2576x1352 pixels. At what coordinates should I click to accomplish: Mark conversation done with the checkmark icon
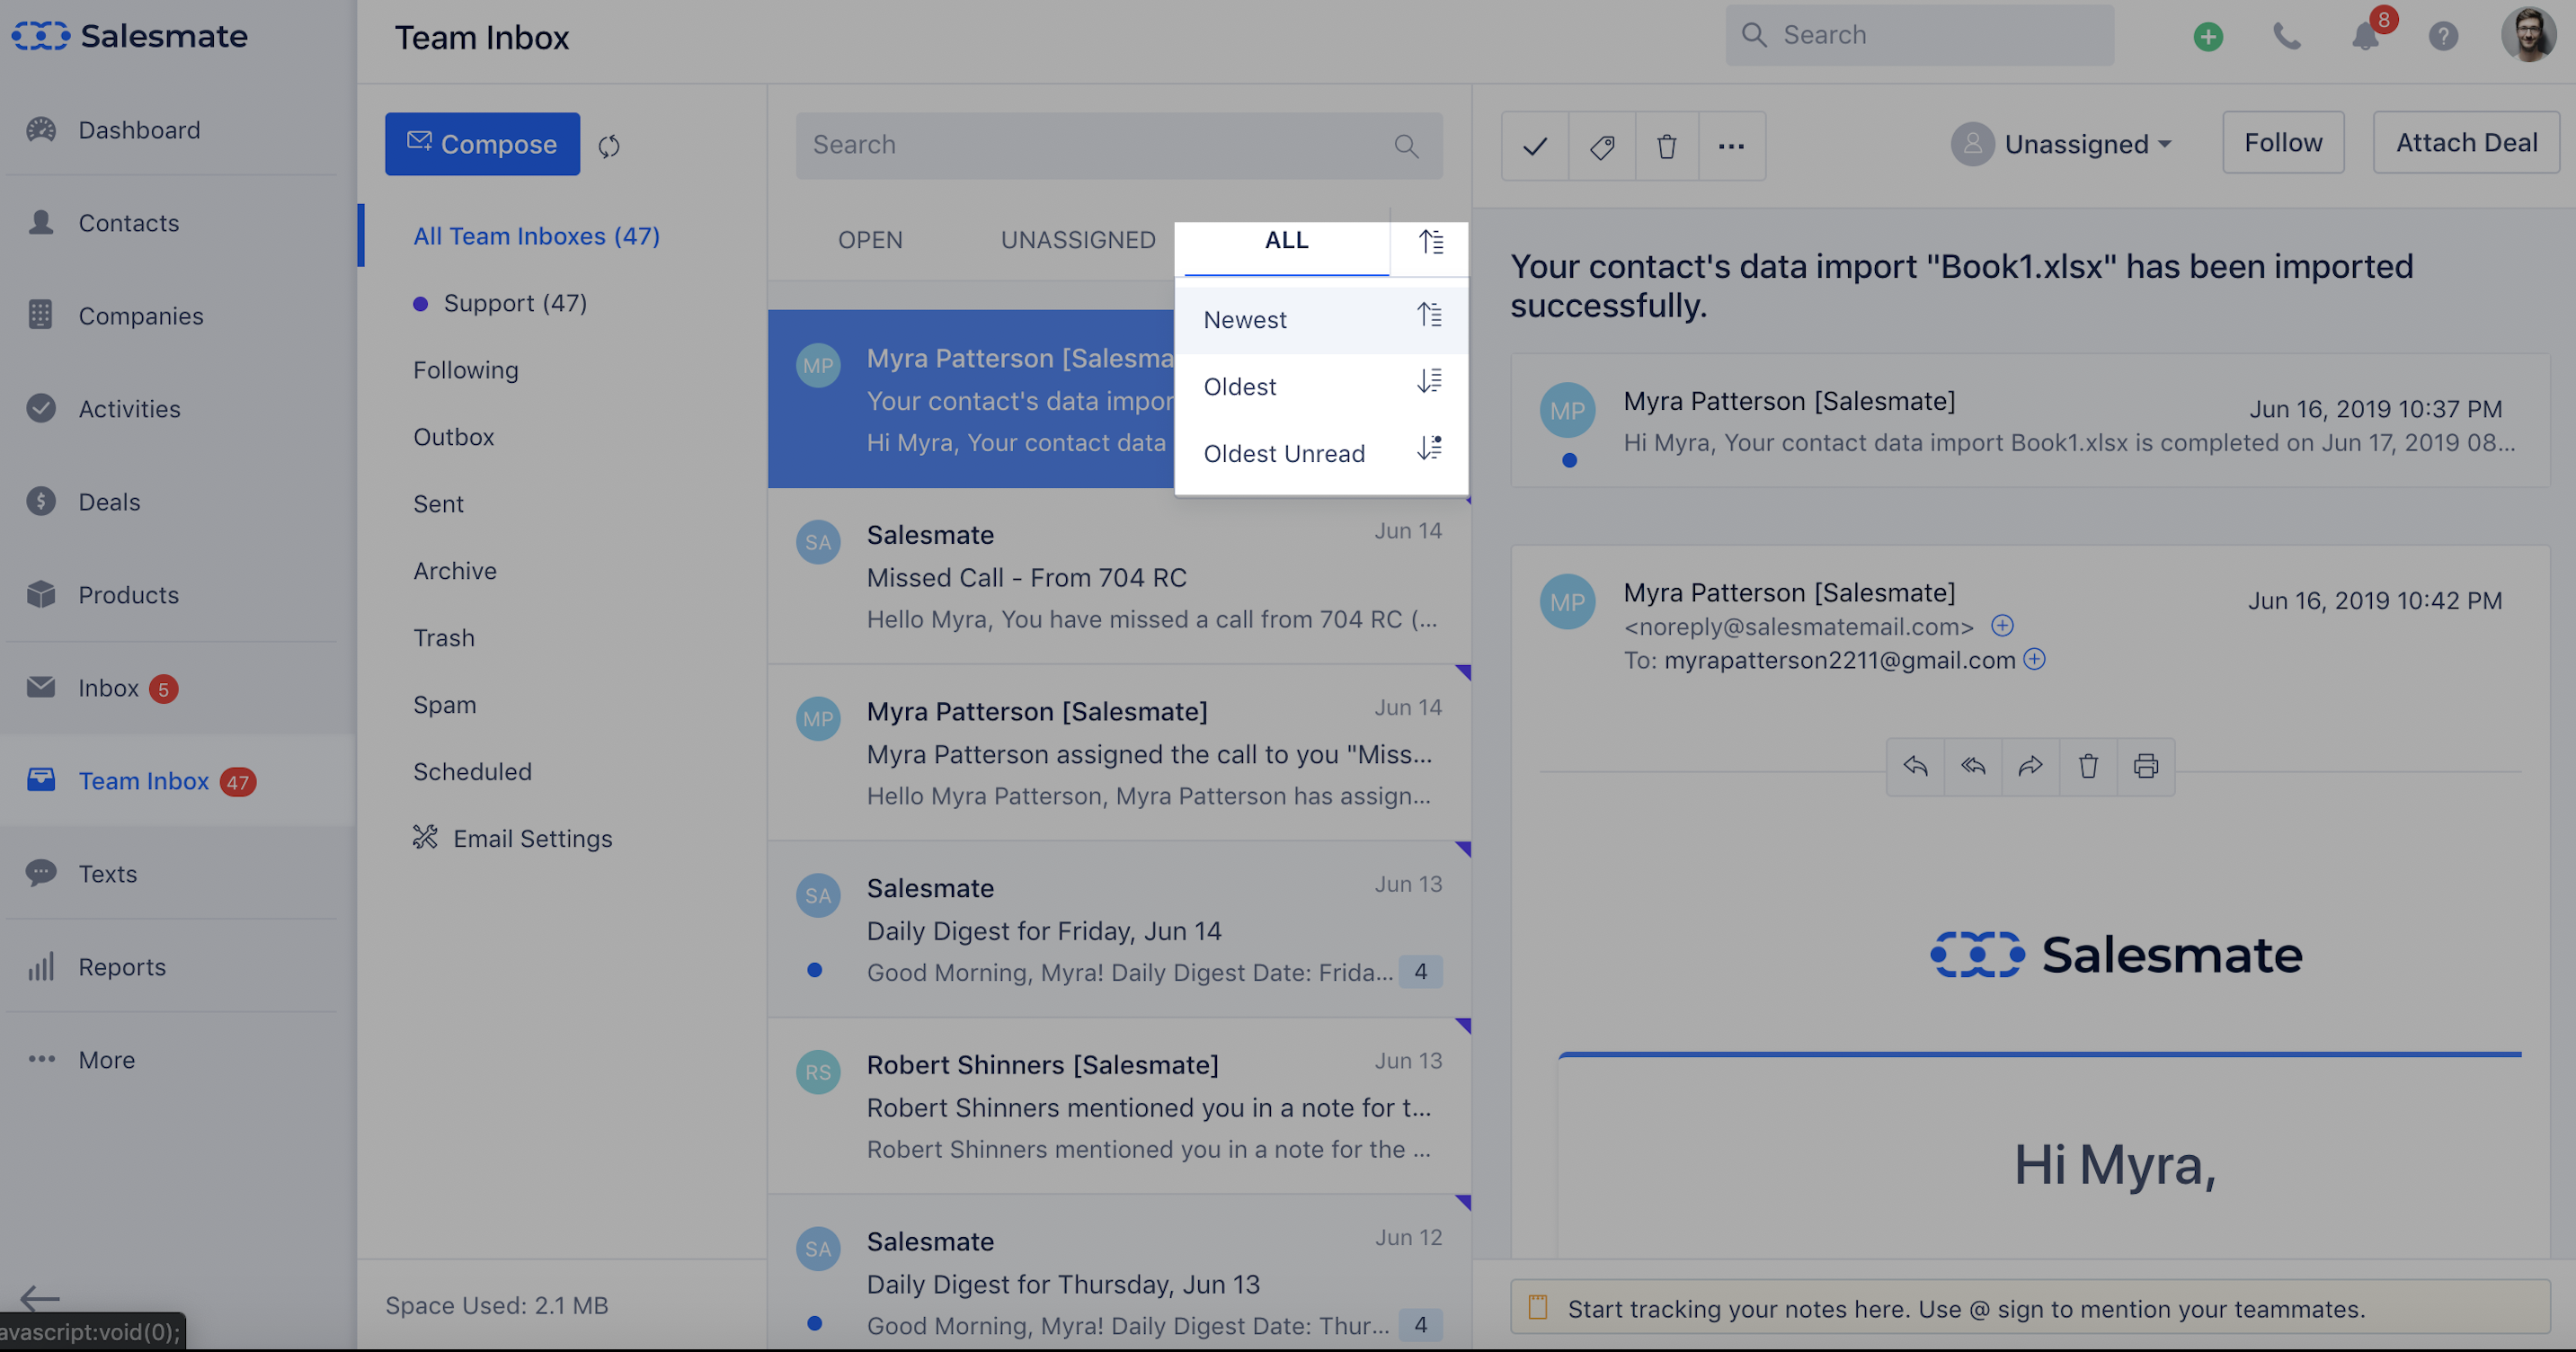[x=1535, y=146]
